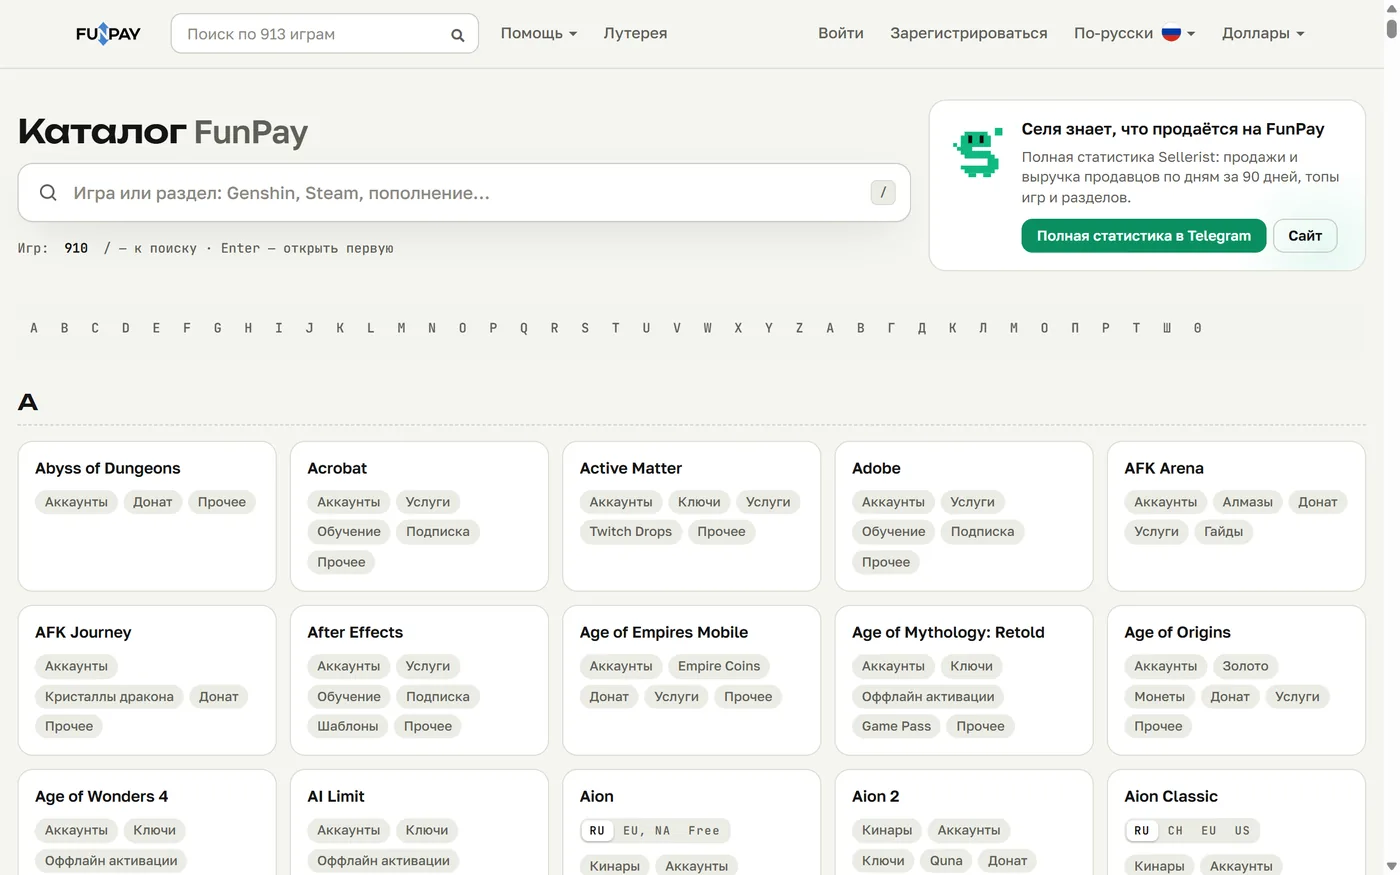1400x875 pixels.
Task: Click the vertical page scrollbar
Action: [x=1391, y=437]
